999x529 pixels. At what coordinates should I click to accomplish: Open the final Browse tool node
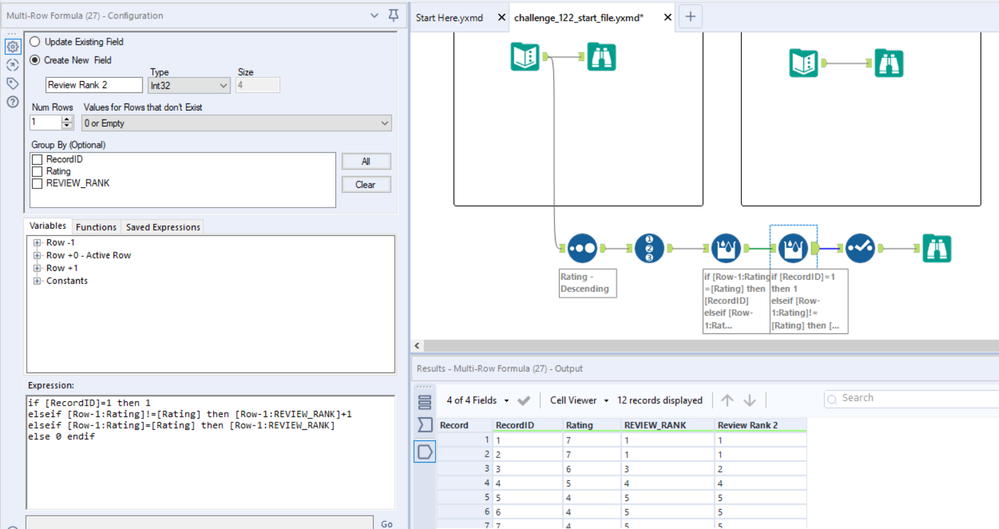point(936,248)
